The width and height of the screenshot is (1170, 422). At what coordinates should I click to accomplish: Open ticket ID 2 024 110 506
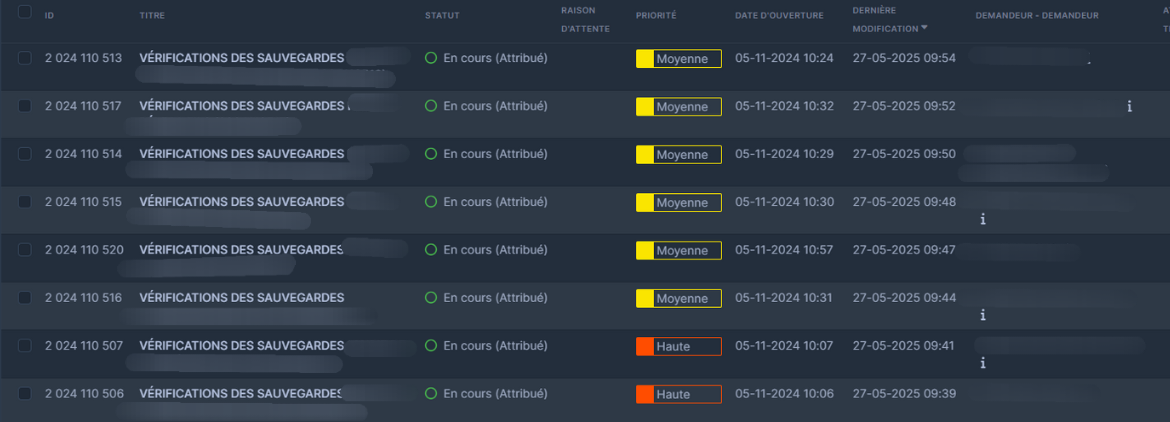[84, 394]
